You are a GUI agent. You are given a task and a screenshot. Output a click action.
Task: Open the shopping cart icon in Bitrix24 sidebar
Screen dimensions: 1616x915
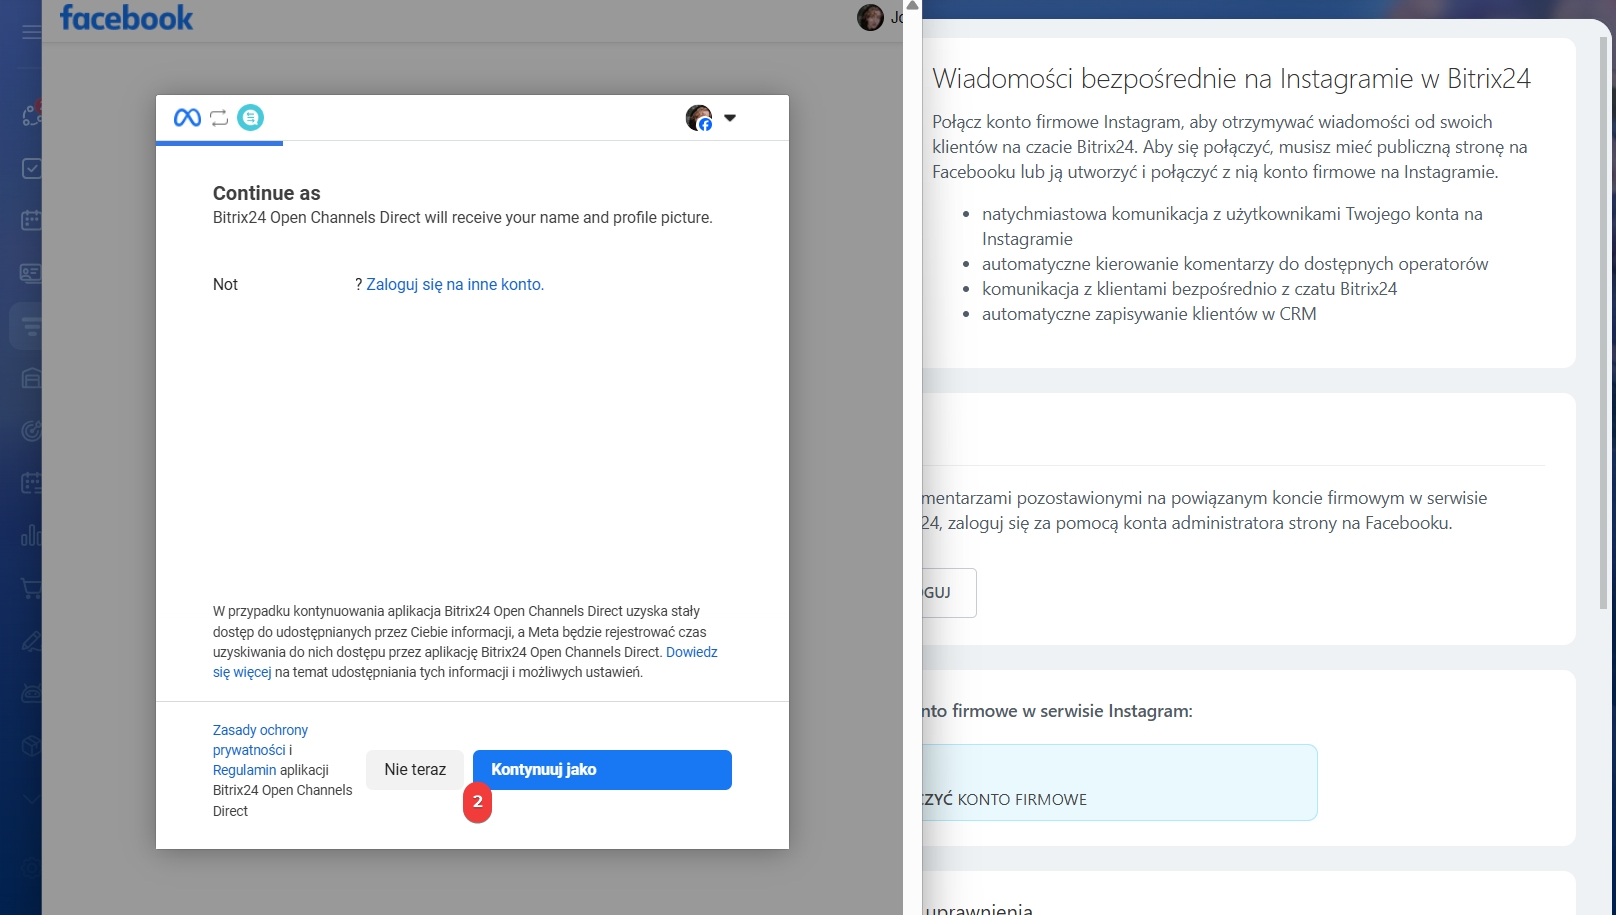pyautogui.click(x=32, y=589)
